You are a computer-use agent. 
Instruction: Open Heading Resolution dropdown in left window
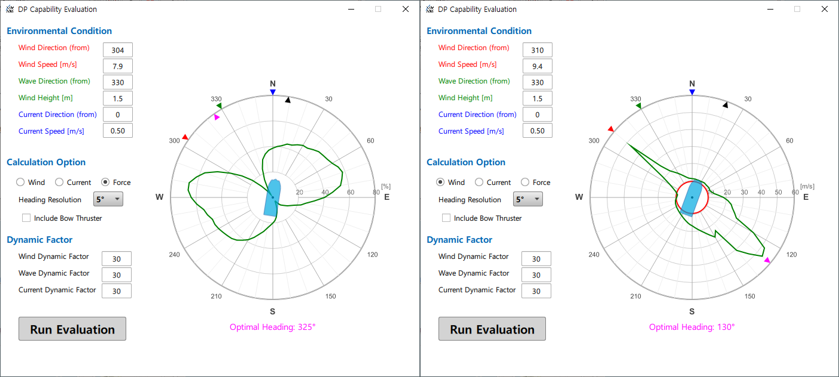point(108,199)
